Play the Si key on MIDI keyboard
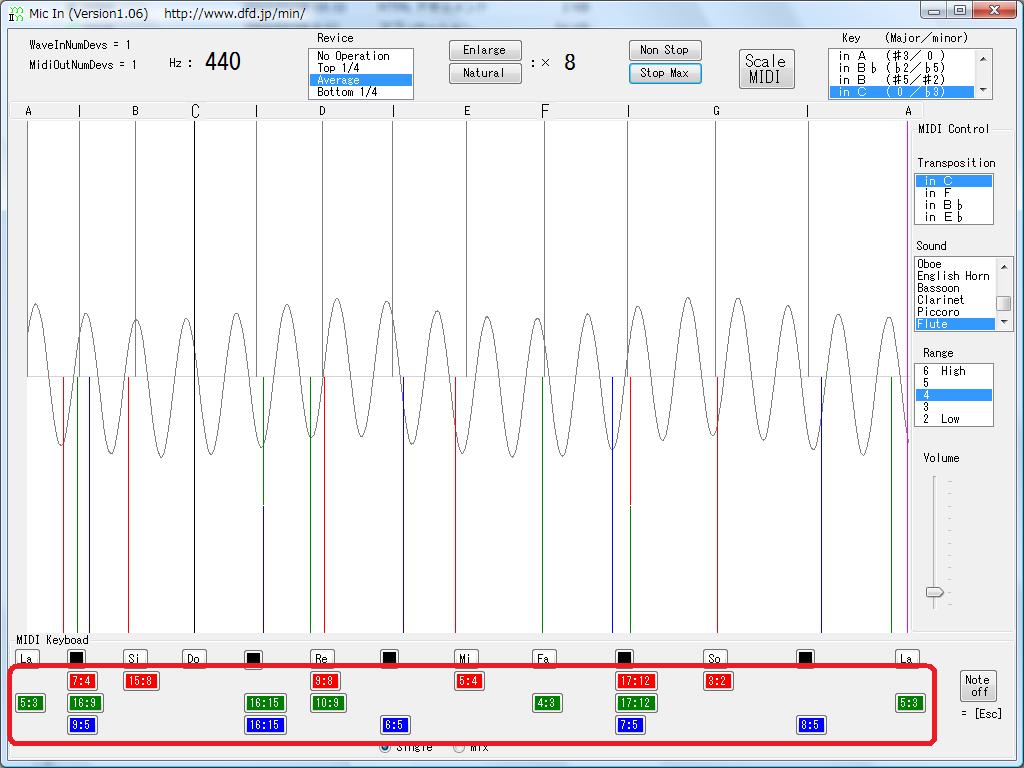Screen dimensions: 1024x768 pos(135,658)
